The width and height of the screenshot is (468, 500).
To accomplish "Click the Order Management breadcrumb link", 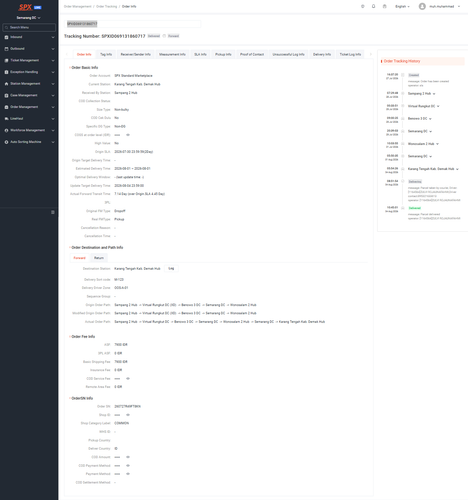I will [78, 7].
